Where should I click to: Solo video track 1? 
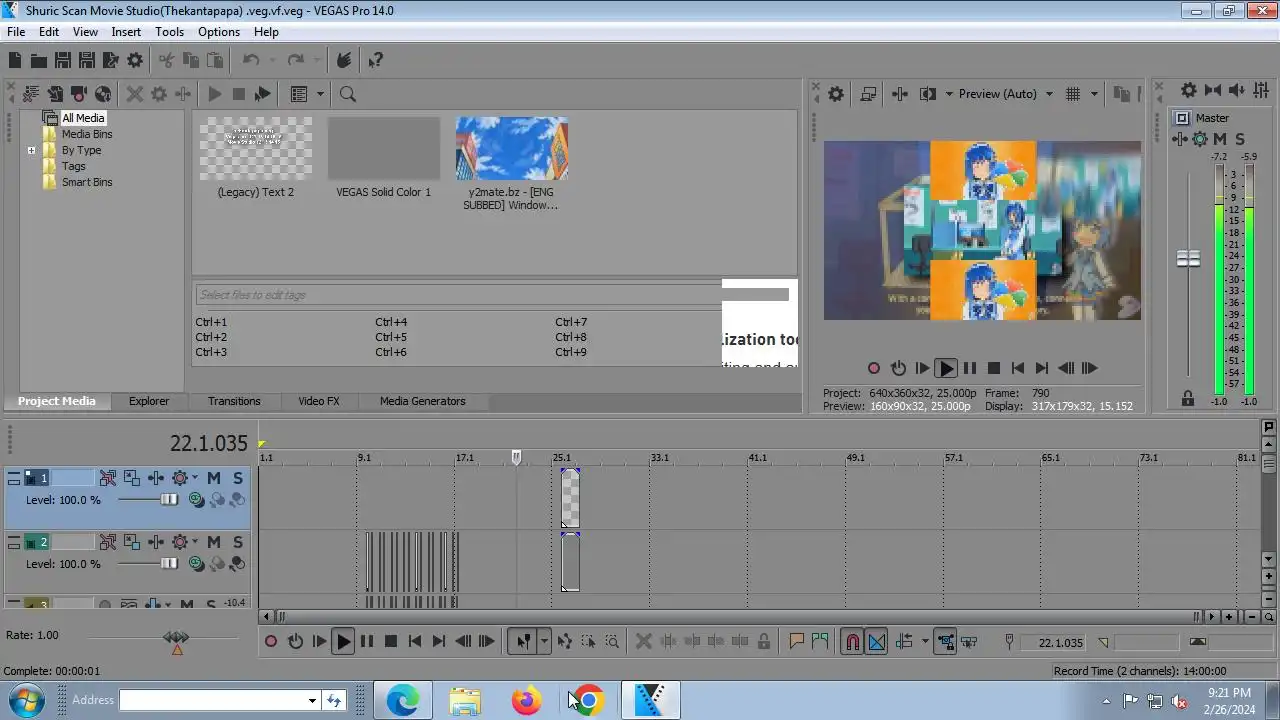click(238, 478)
